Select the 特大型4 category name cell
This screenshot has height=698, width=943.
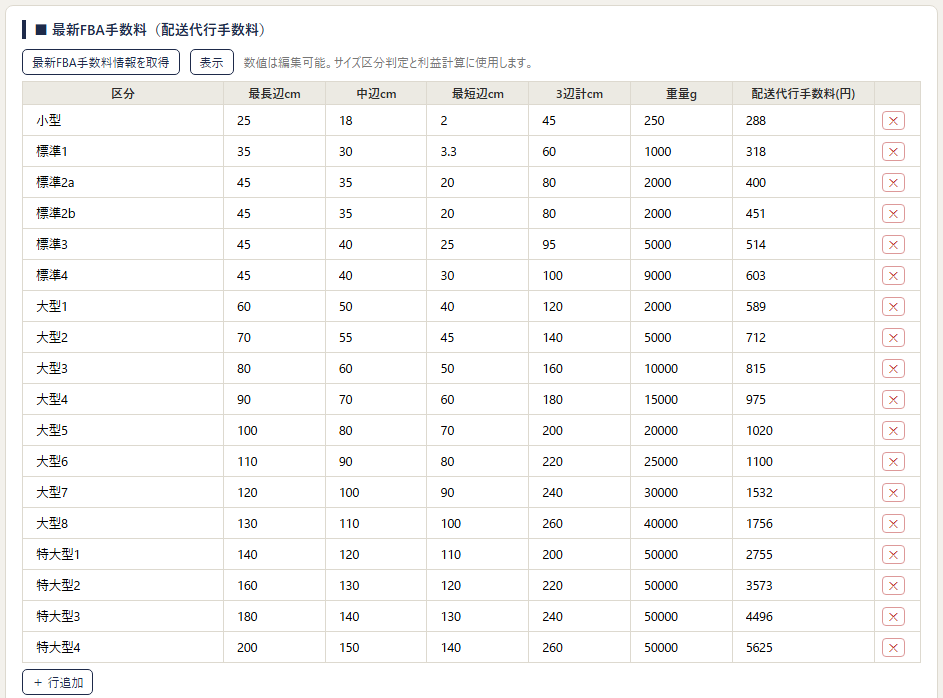pos(123,647)
